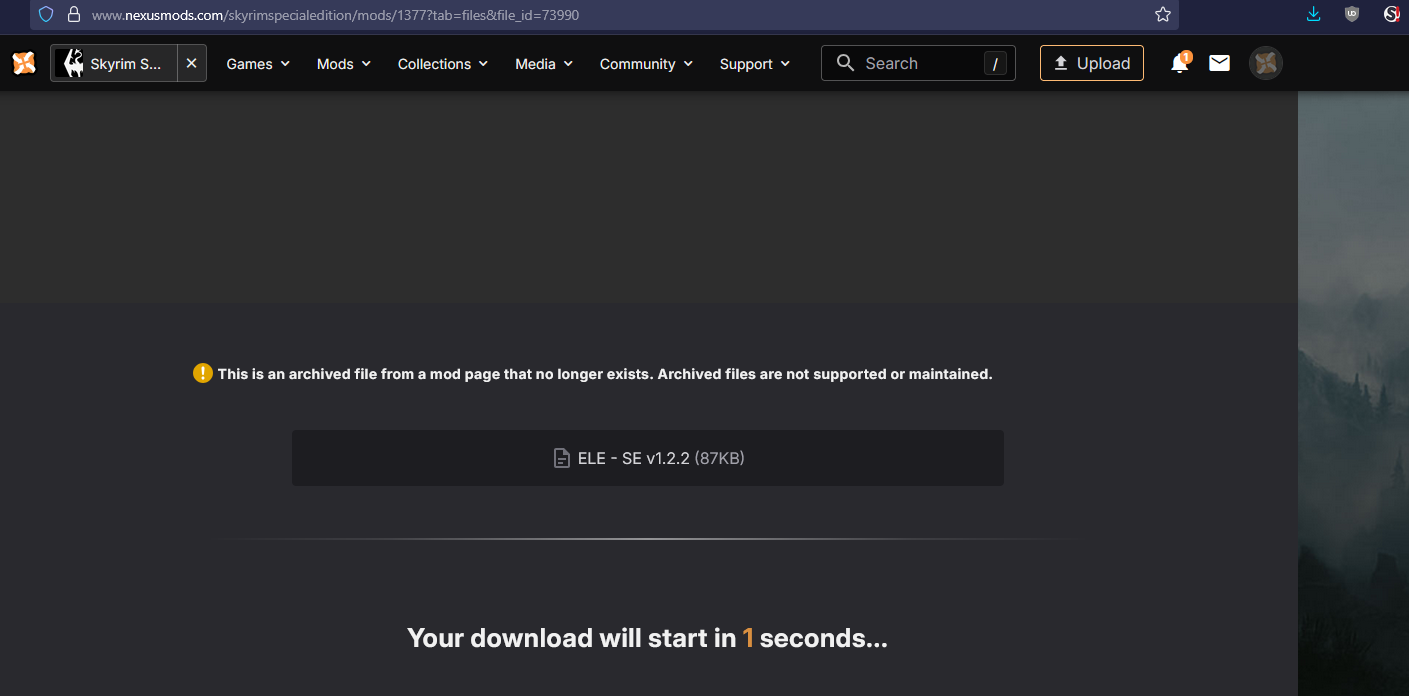Open the Media dropdown menu
The height and width of the screenshot is (696, 1409).
pyautogui.click(x=544, y=64)
